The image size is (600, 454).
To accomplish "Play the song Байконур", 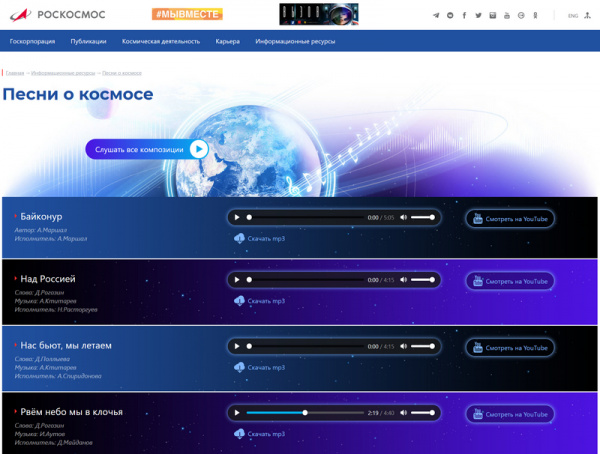I will 236,217.
